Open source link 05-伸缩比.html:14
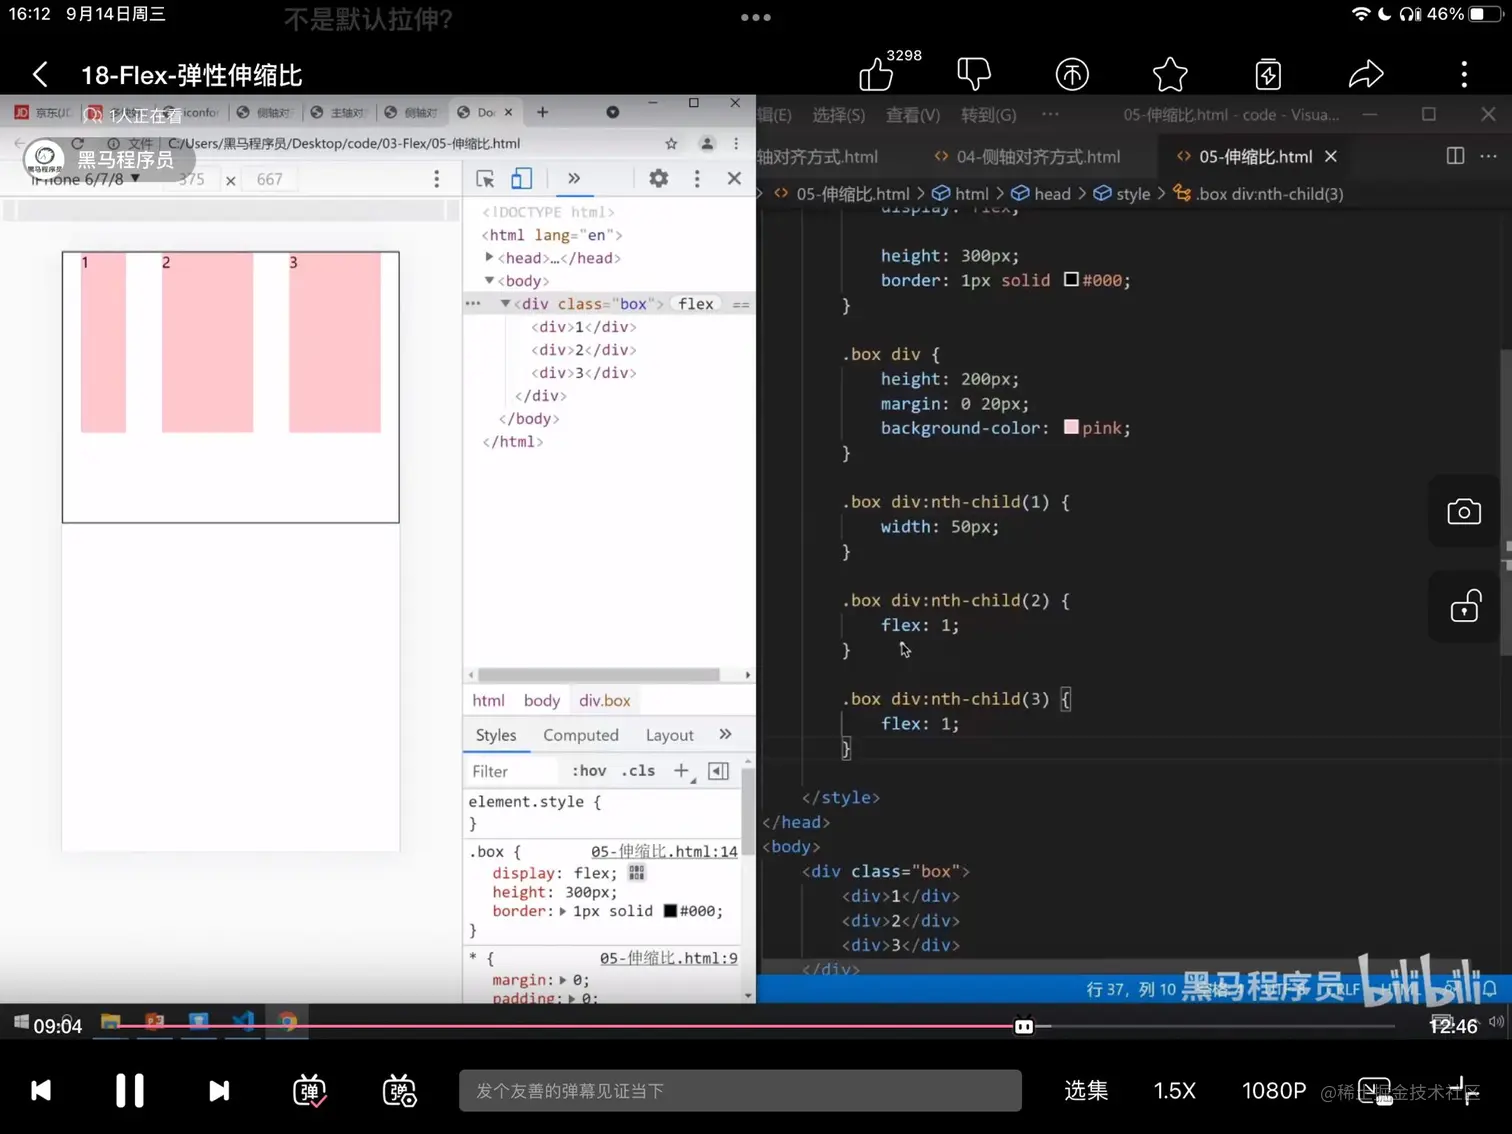The width and height of the screenshot is (1512, 1134). pos(664,851)
